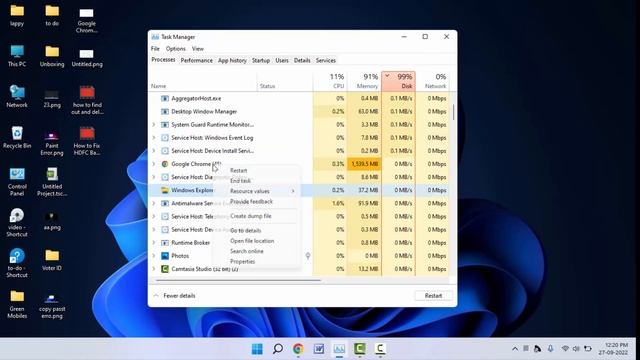Click the AggregatorHost.exe process icon
The image size is (640, 360).
[x=165, y=98]
